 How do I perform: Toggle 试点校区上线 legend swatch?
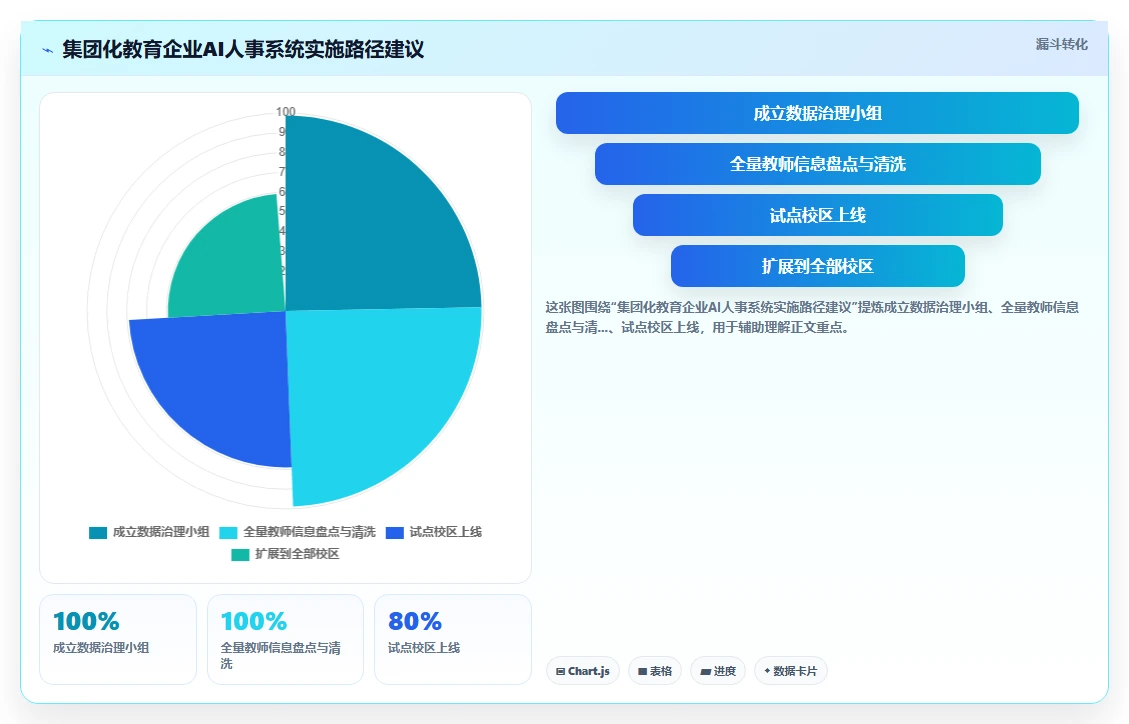[x=395, y=533]
